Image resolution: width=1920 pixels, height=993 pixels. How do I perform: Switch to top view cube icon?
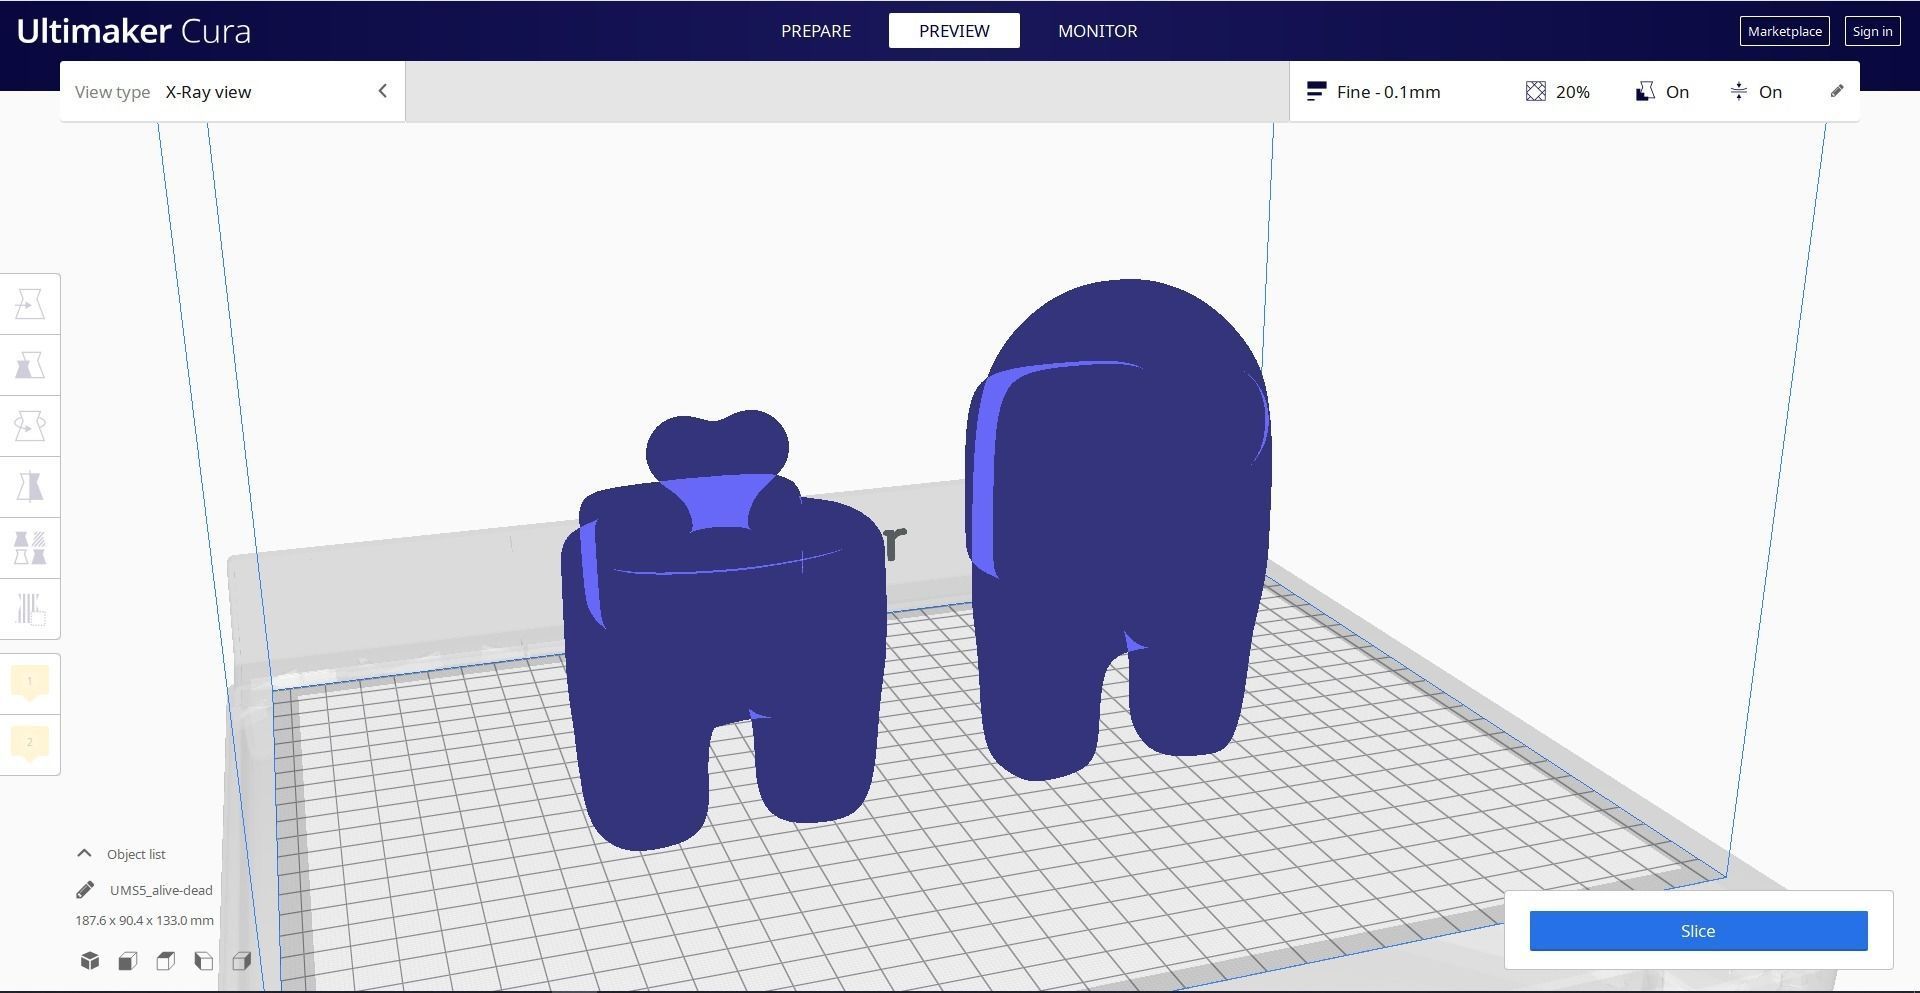(166, 961)
